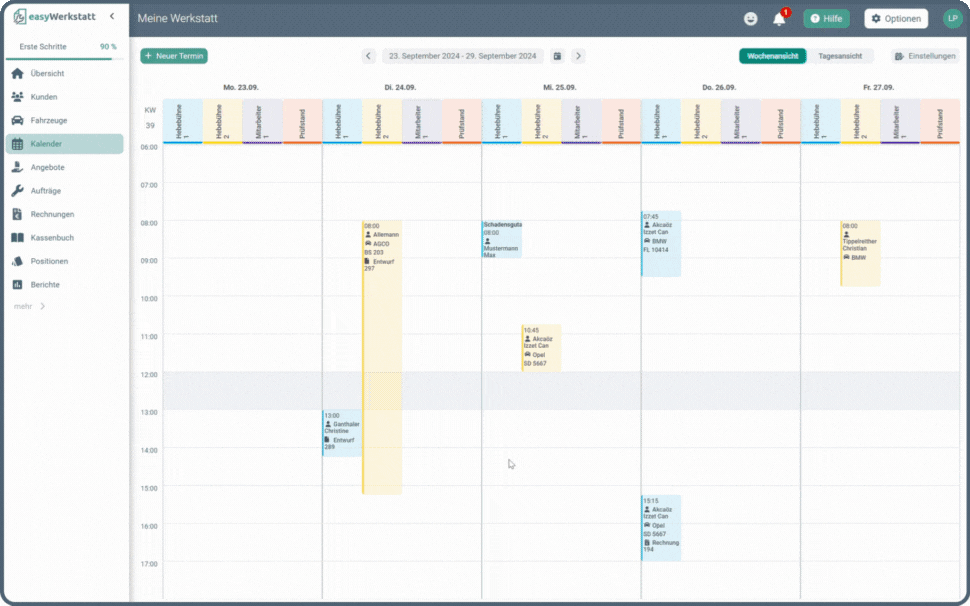Go to next week with right arrow
This screenshot has width=970, height=606.
tap(578, 56)
